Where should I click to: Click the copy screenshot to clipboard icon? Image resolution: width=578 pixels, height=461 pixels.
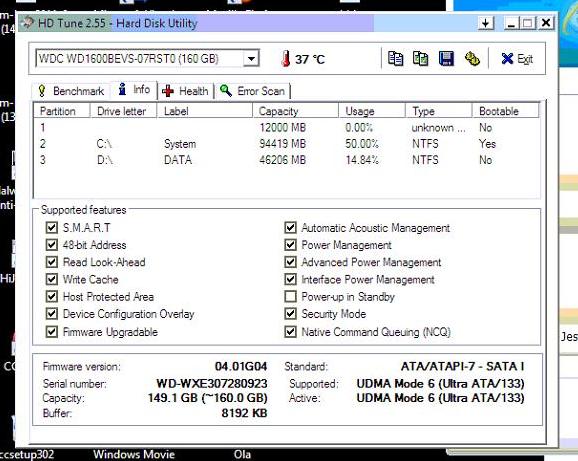[421, 59]
